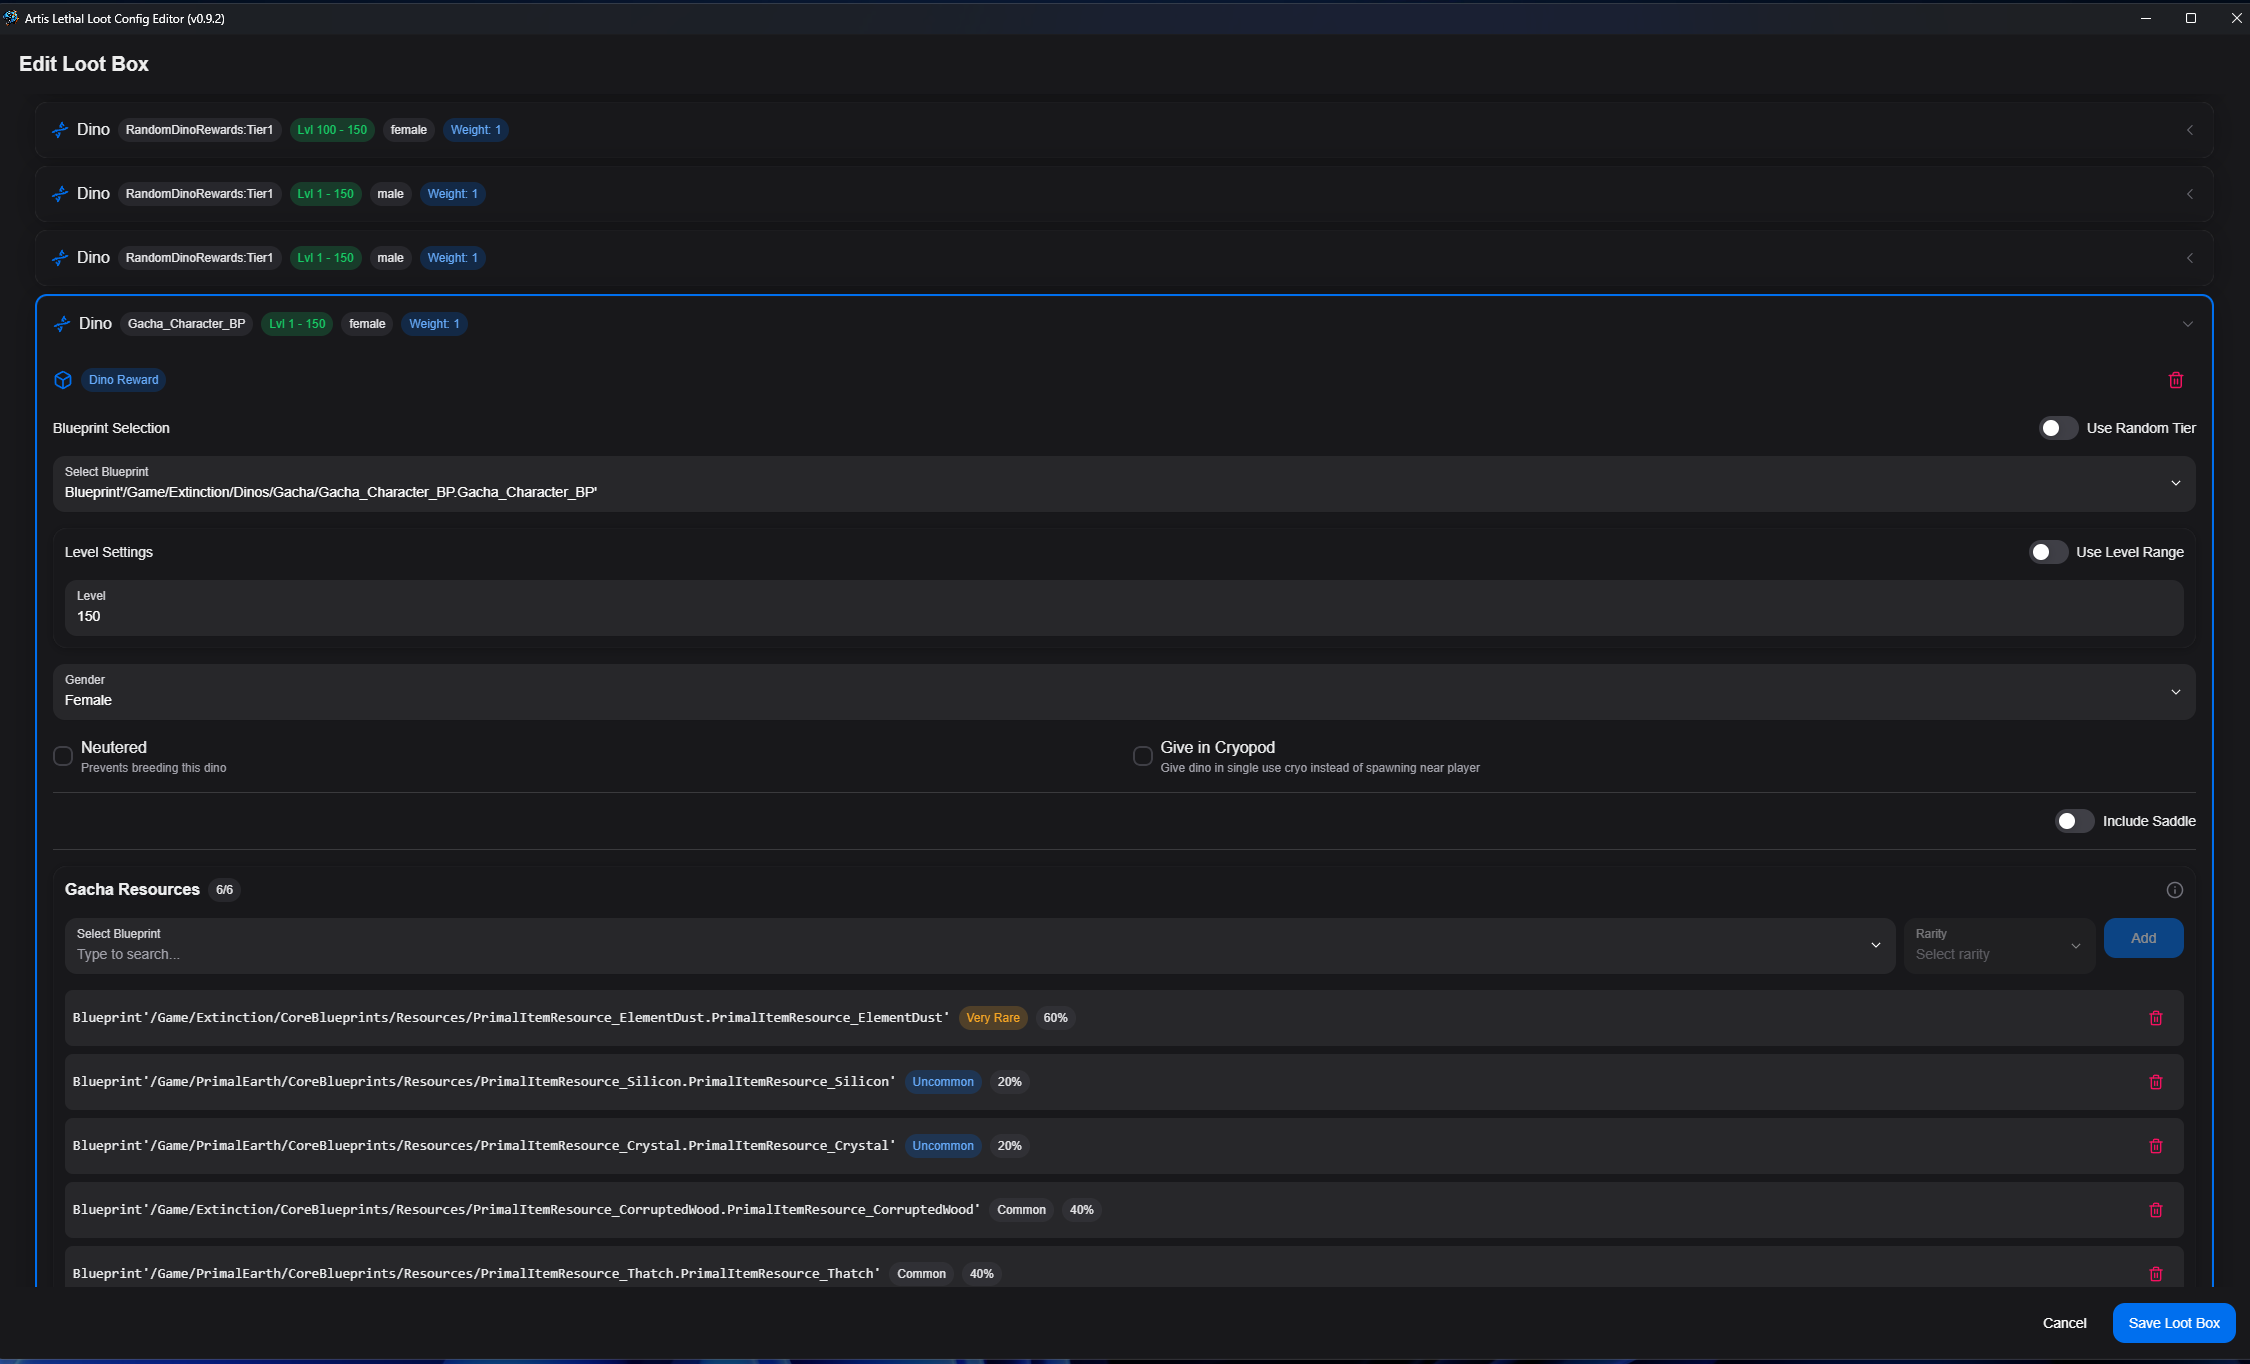
Task: Enable Use Level Range switch
Action: (2047, 552)
